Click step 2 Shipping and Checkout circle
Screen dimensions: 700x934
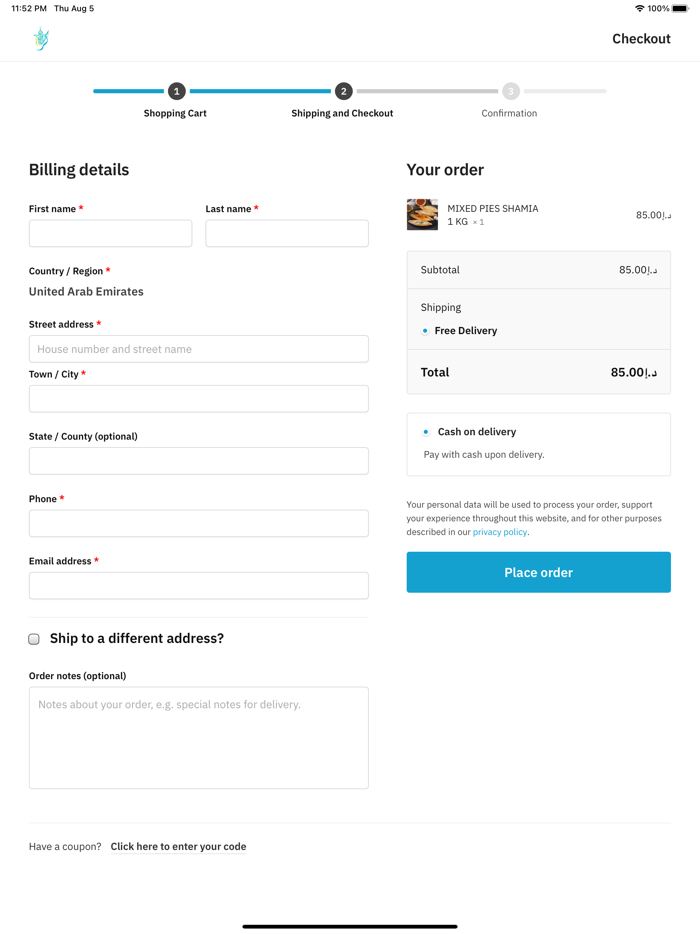(343, 91)
